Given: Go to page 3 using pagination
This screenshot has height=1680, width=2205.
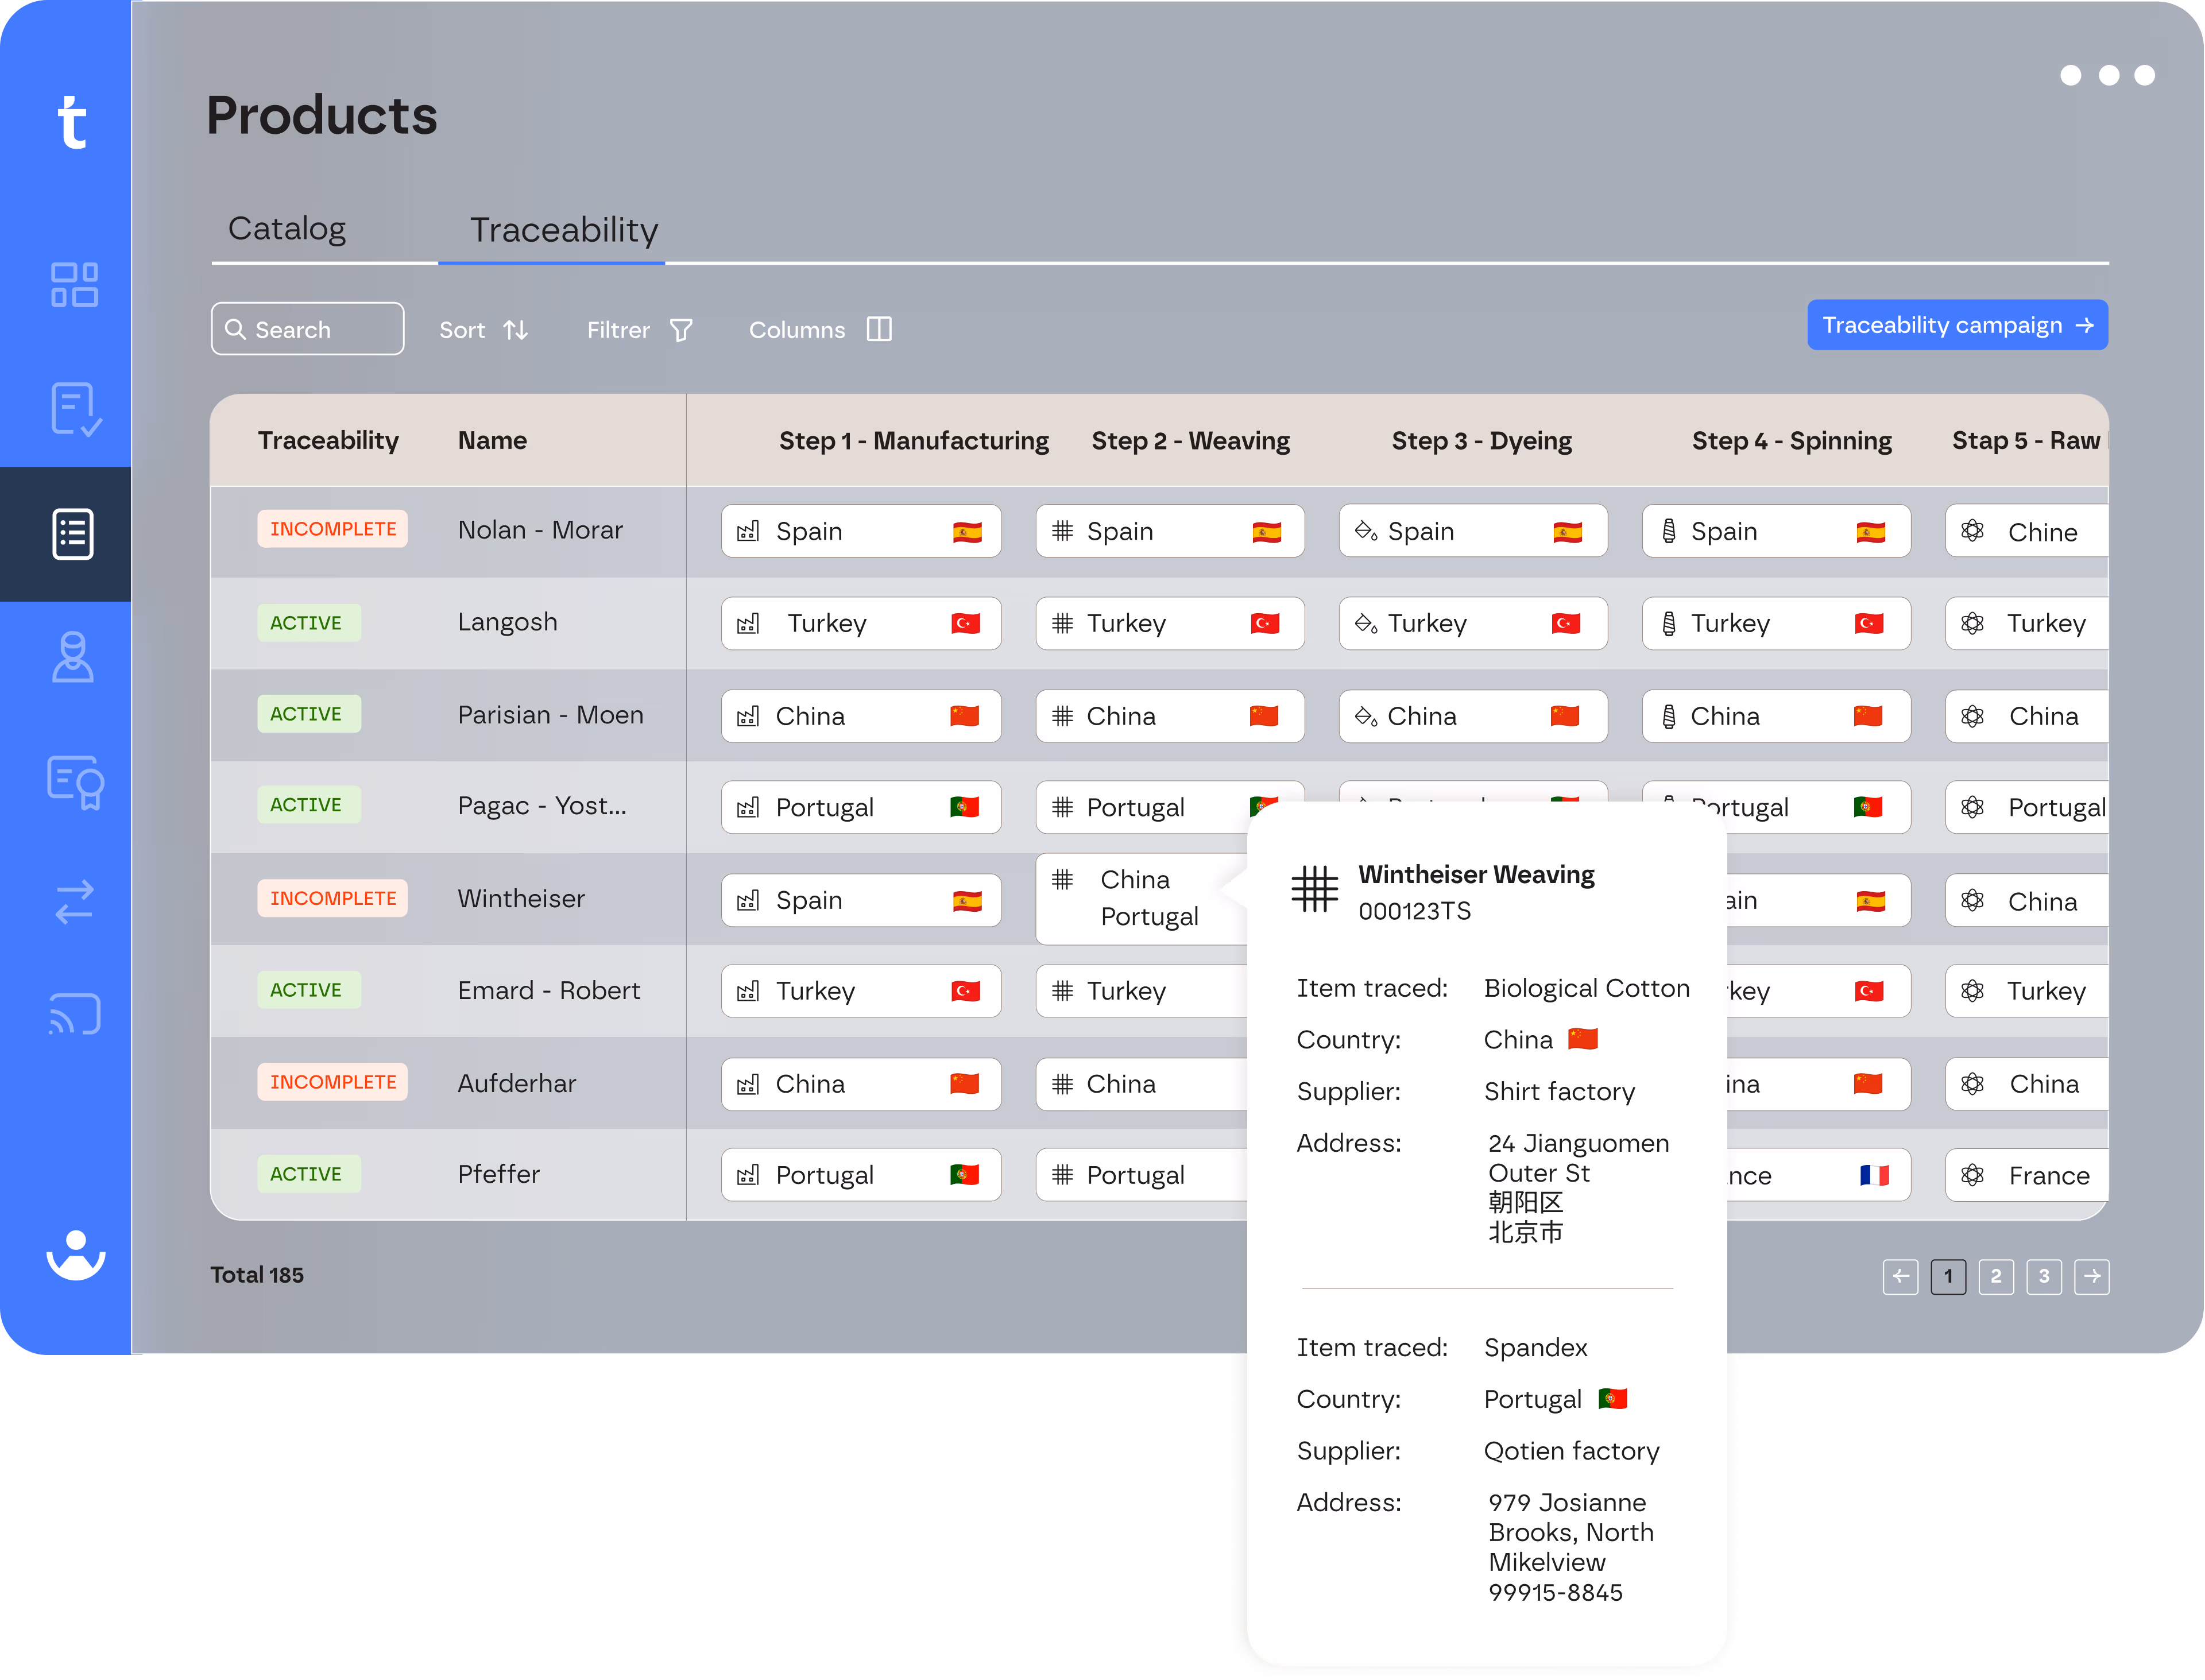Looking at the screenshot, I should click(x=2044, y=1277).
